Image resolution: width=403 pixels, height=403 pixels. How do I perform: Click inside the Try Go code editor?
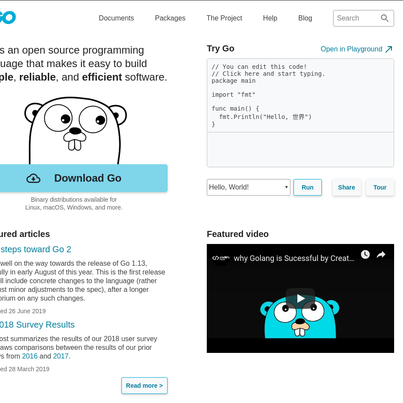coord(300,96)
